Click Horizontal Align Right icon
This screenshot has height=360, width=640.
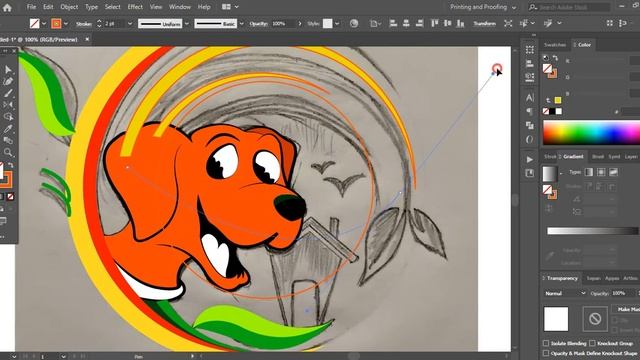[x=419, y=24]
